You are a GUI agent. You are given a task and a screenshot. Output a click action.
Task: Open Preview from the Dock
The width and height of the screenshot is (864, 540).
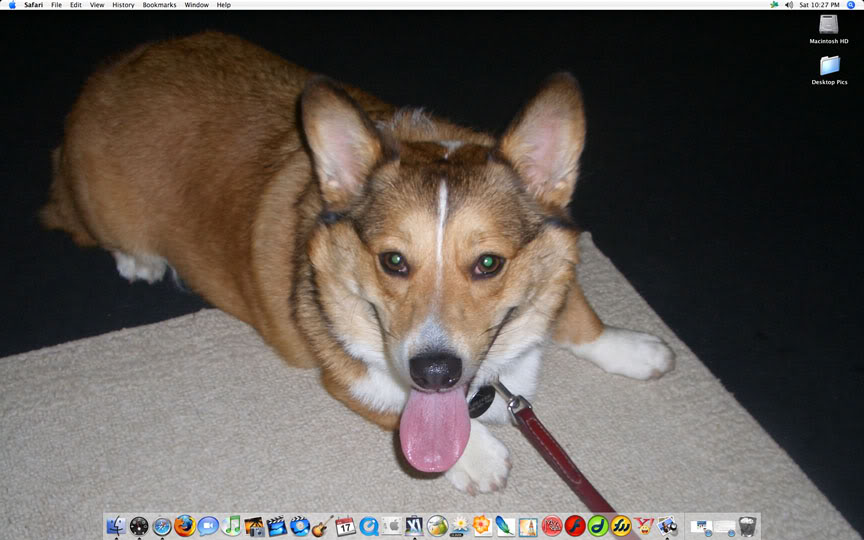[x=667, y=526]
